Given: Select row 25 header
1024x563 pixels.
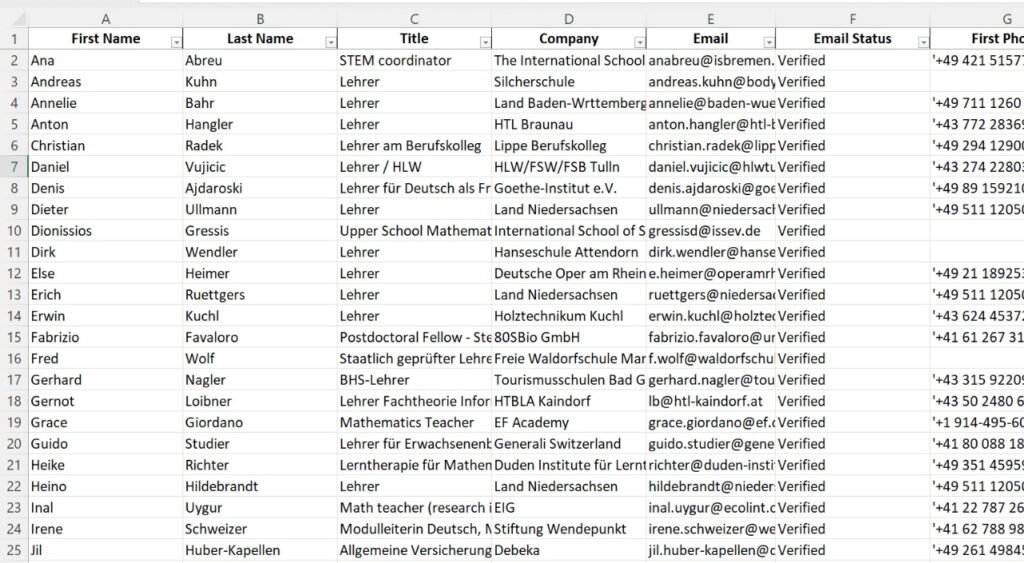Looking at the screenshot, I should tap(14, 550).
